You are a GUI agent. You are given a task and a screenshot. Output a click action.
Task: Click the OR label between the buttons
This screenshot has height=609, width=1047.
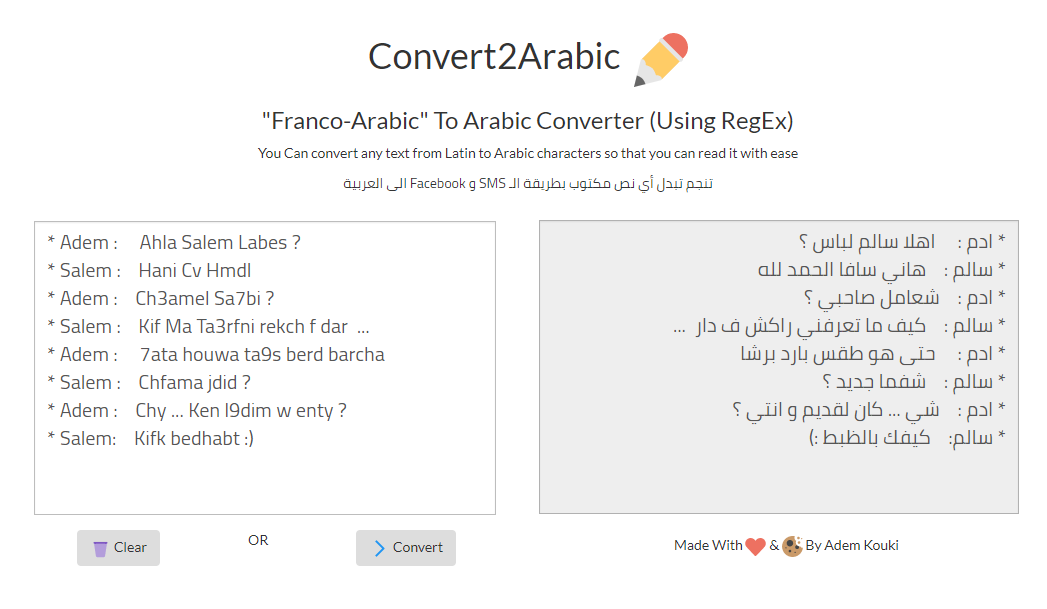pos(258,540)
